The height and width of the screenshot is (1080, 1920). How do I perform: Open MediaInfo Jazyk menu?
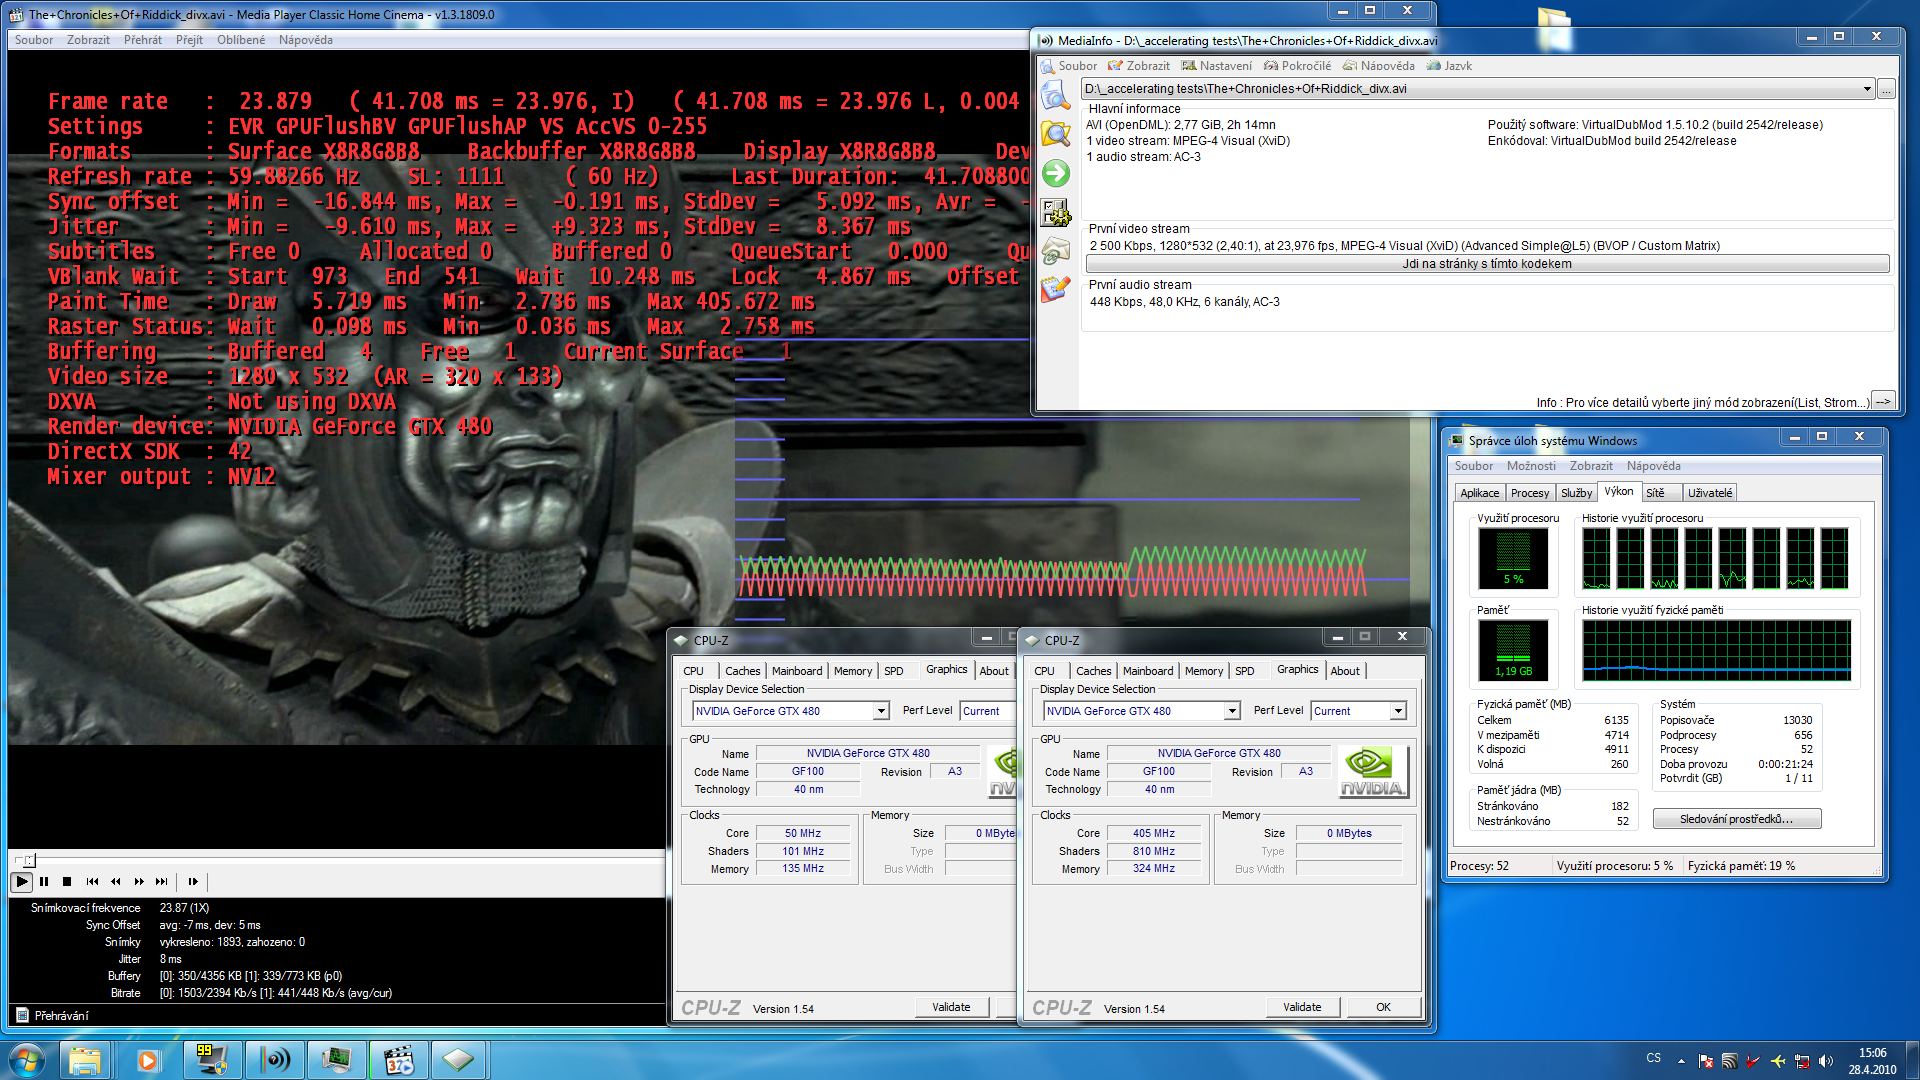click(x=1449, y=66)
